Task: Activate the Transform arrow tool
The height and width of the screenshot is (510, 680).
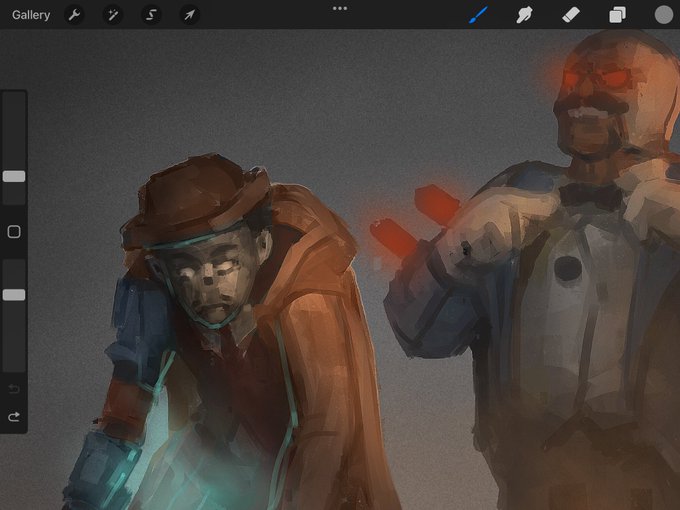Action: [x=190, y=15]
